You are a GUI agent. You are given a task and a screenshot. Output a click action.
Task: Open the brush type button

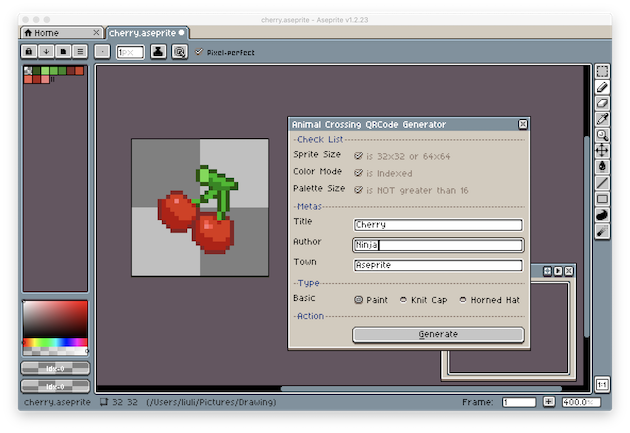click(102, 52)
